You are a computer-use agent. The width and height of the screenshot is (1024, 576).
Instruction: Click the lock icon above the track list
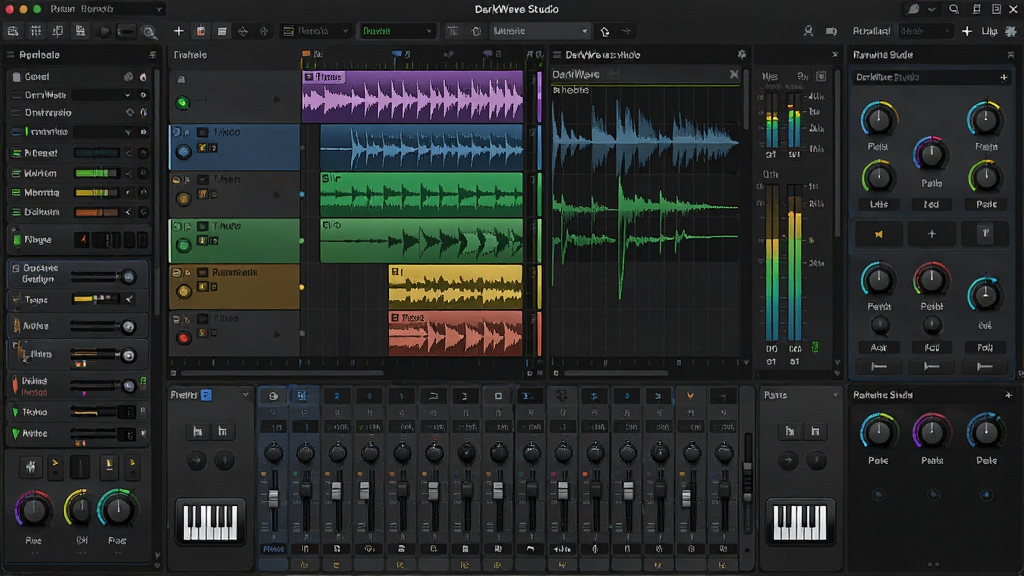point(181,80)
